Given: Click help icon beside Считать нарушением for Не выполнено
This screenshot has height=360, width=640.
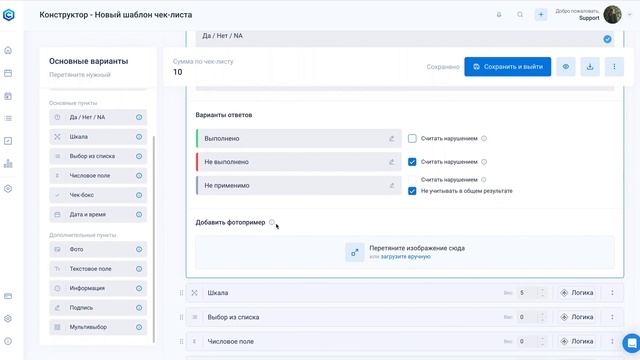Looking at the screenshot, I should [x=484, y=162].
